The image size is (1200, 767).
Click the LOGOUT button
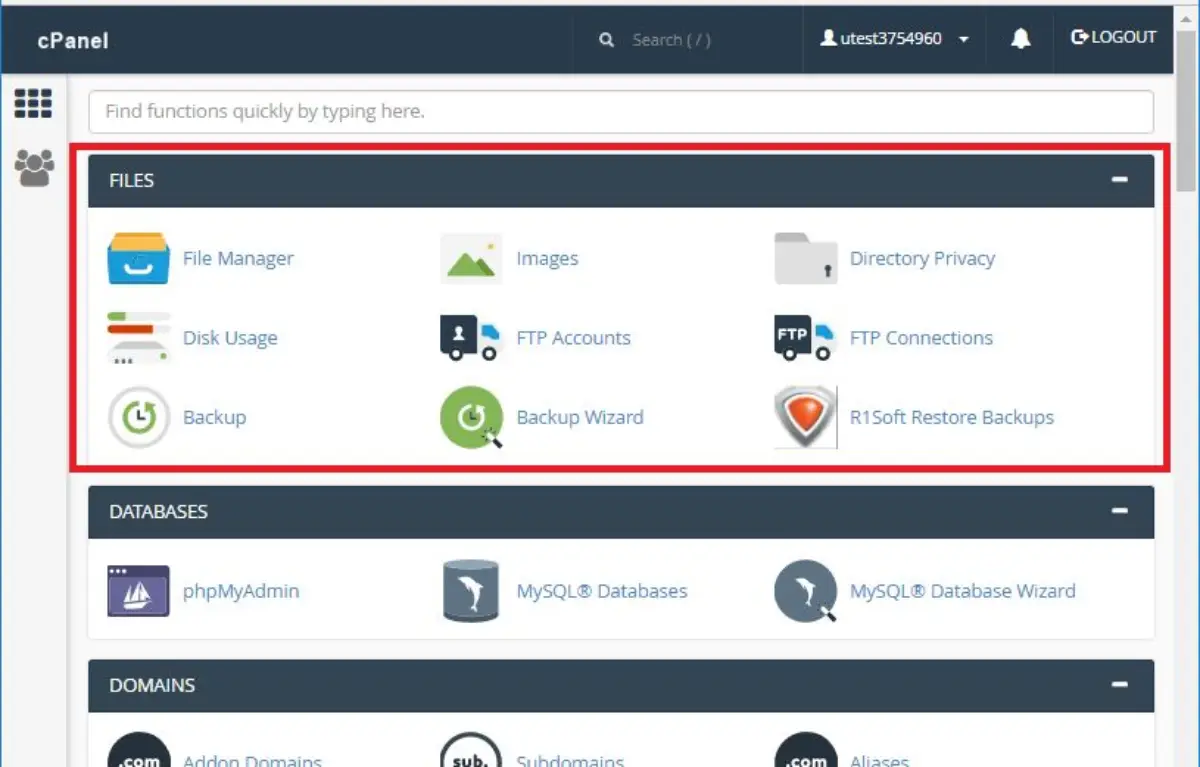click(1113, 37)
